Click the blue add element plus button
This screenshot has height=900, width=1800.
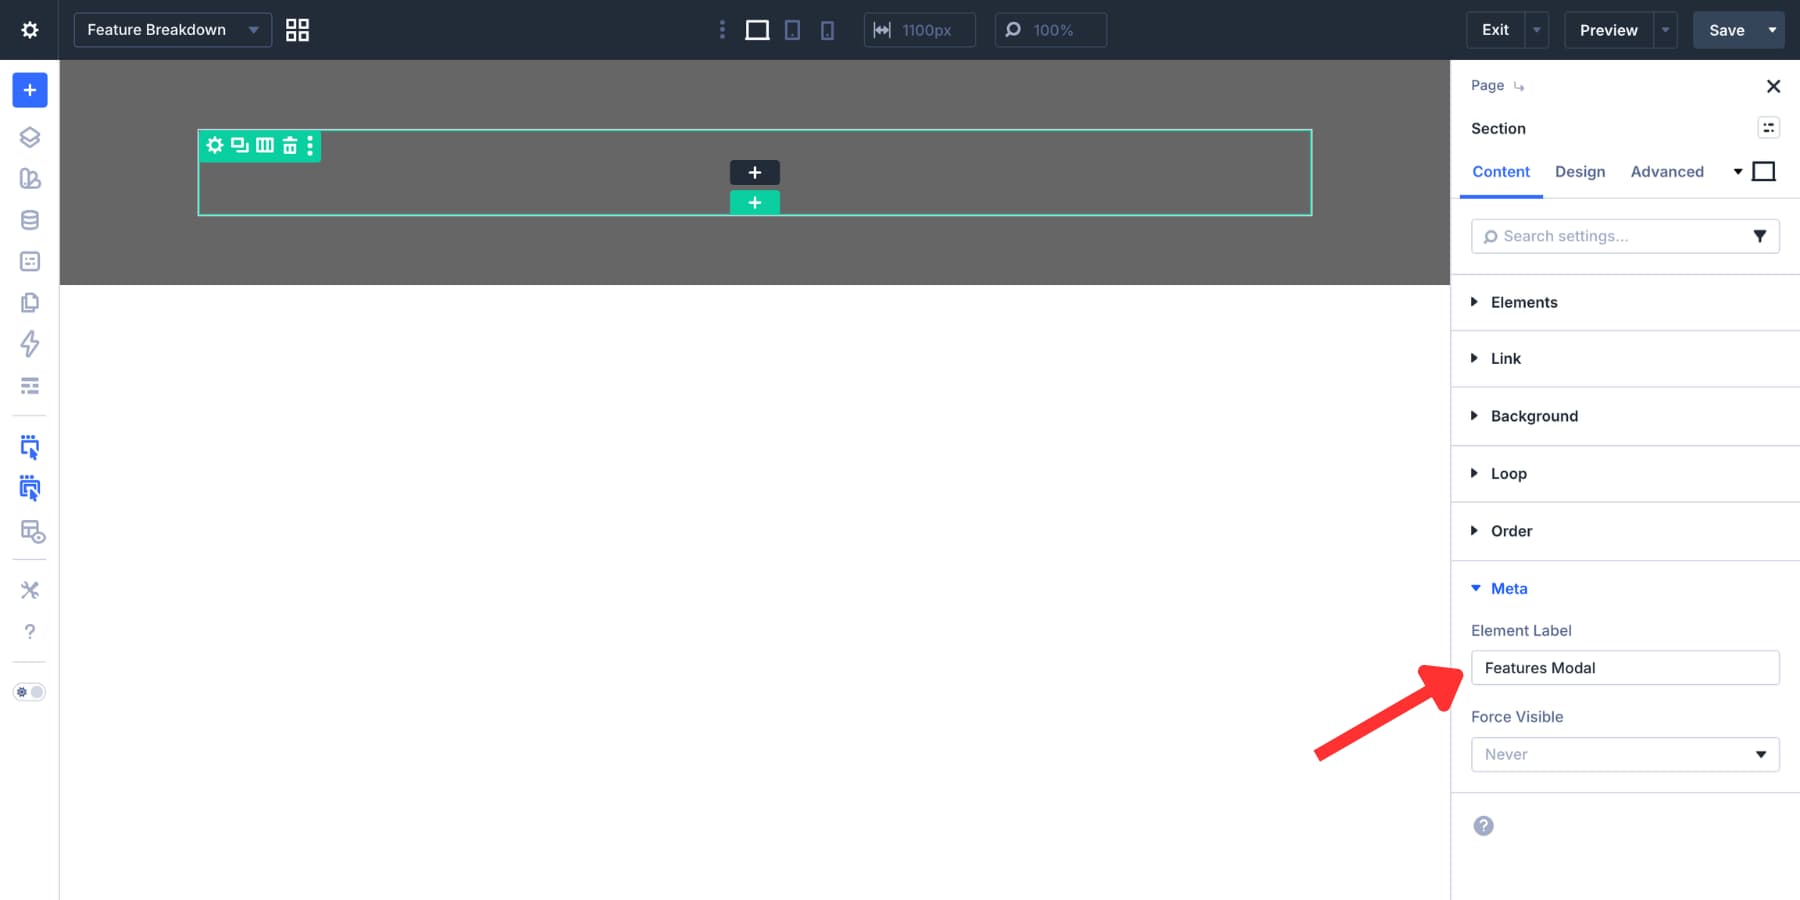click(x=30, y=90)
